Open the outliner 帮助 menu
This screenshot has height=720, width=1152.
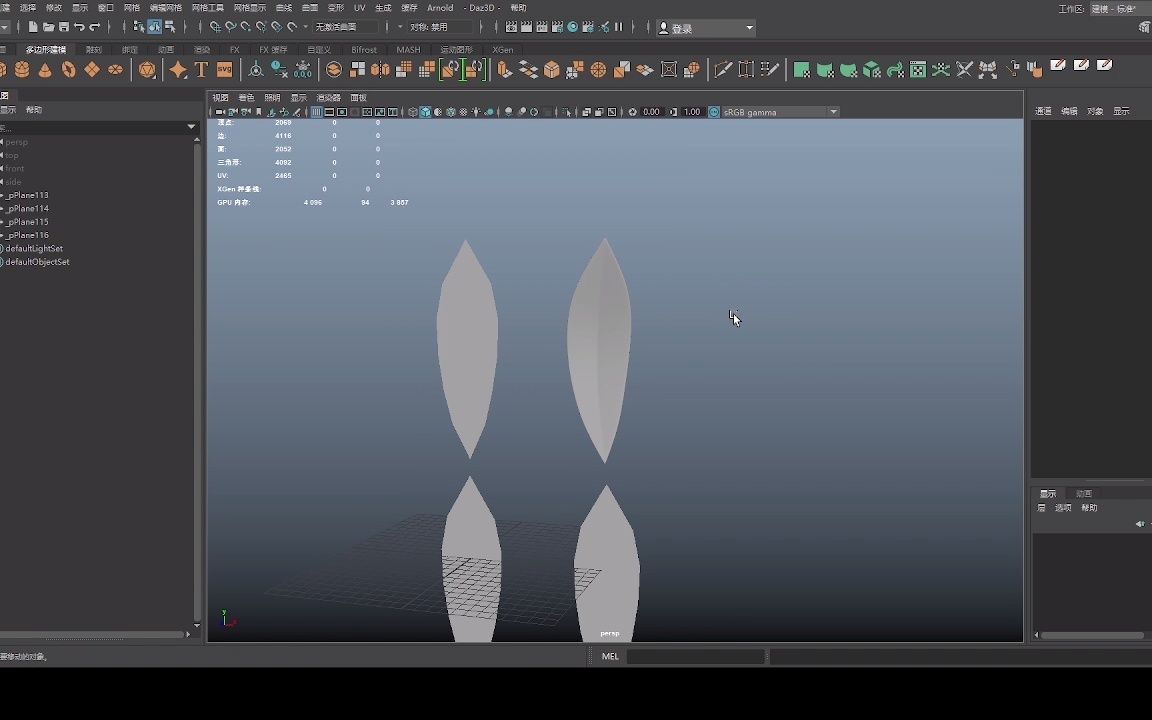pyautogui.click(x=34, y=110)
